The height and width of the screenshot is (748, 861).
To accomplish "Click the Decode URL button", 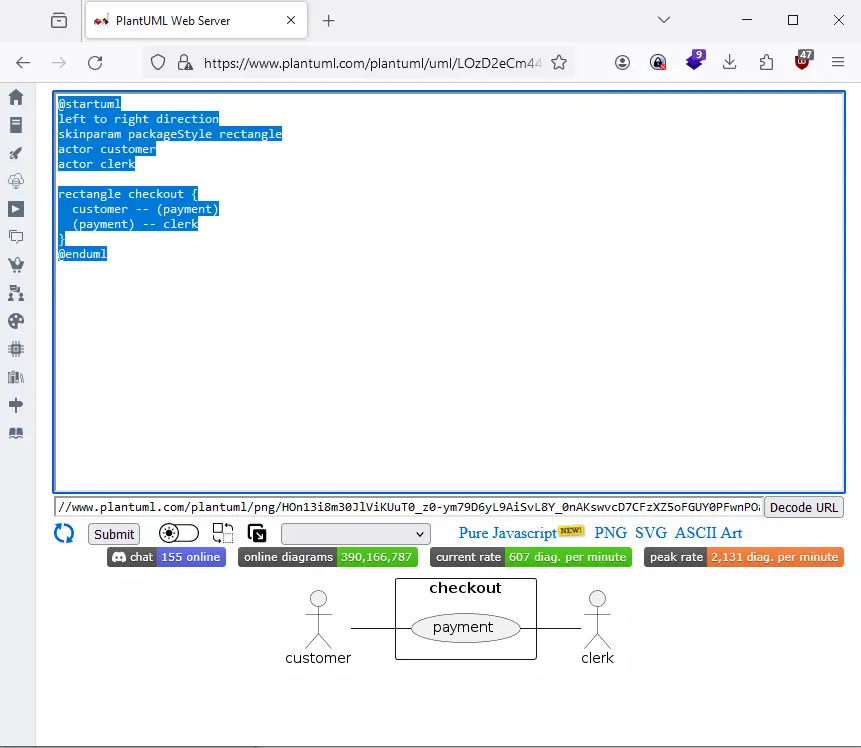I will [803, 507].
